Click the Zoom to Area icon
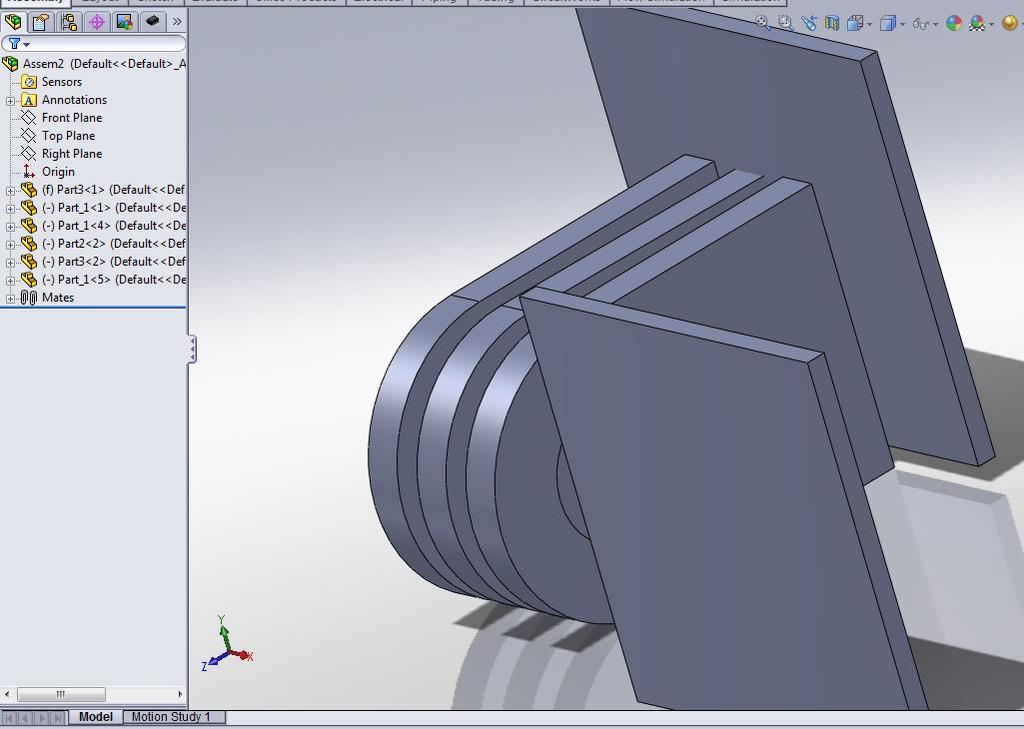The width and height of the screenshot is (1024, 729). pos(786,24)
